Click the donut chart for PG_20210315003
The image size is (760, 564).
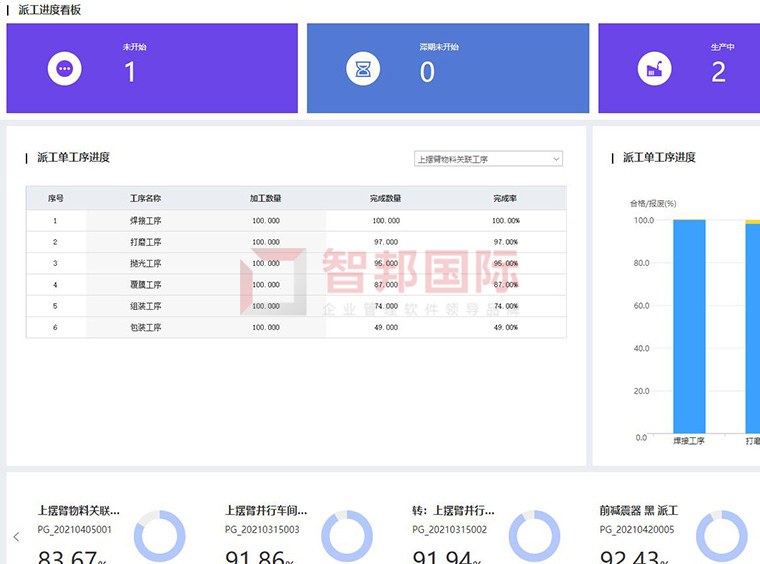coord(347,536)
